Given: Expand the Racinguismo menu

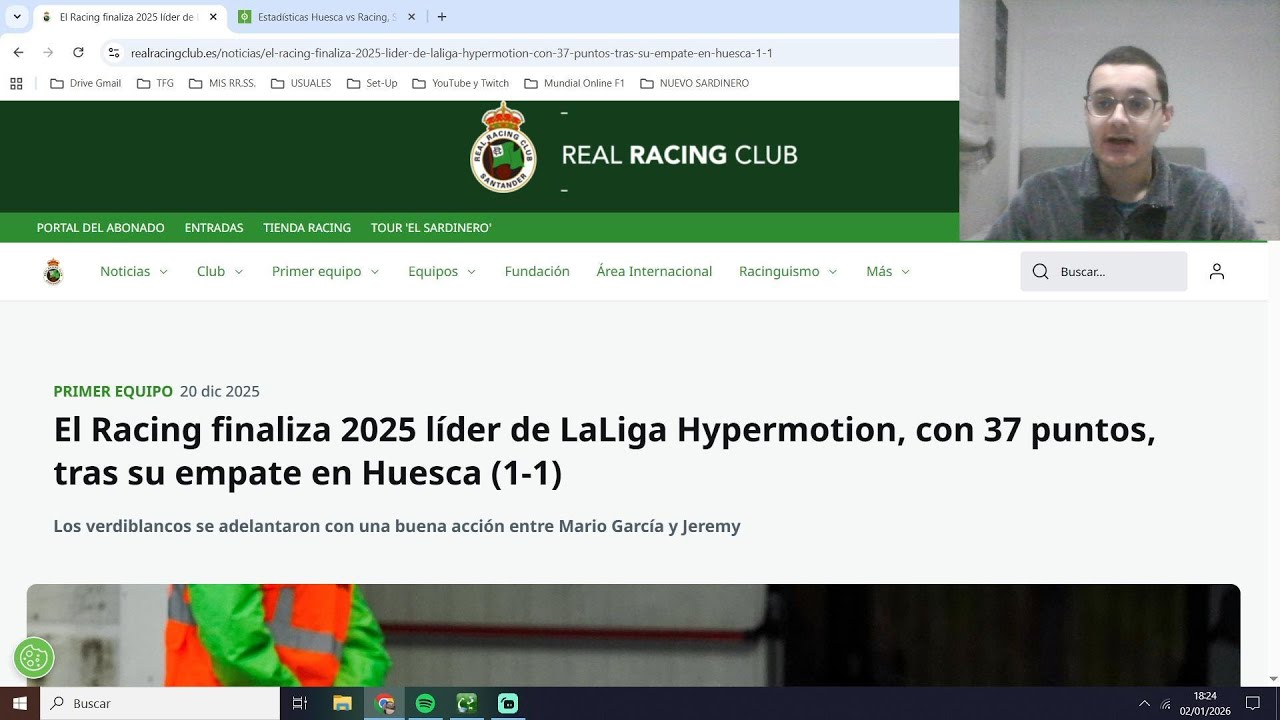Looking at the screenshot, I should (x=788, y=271).
